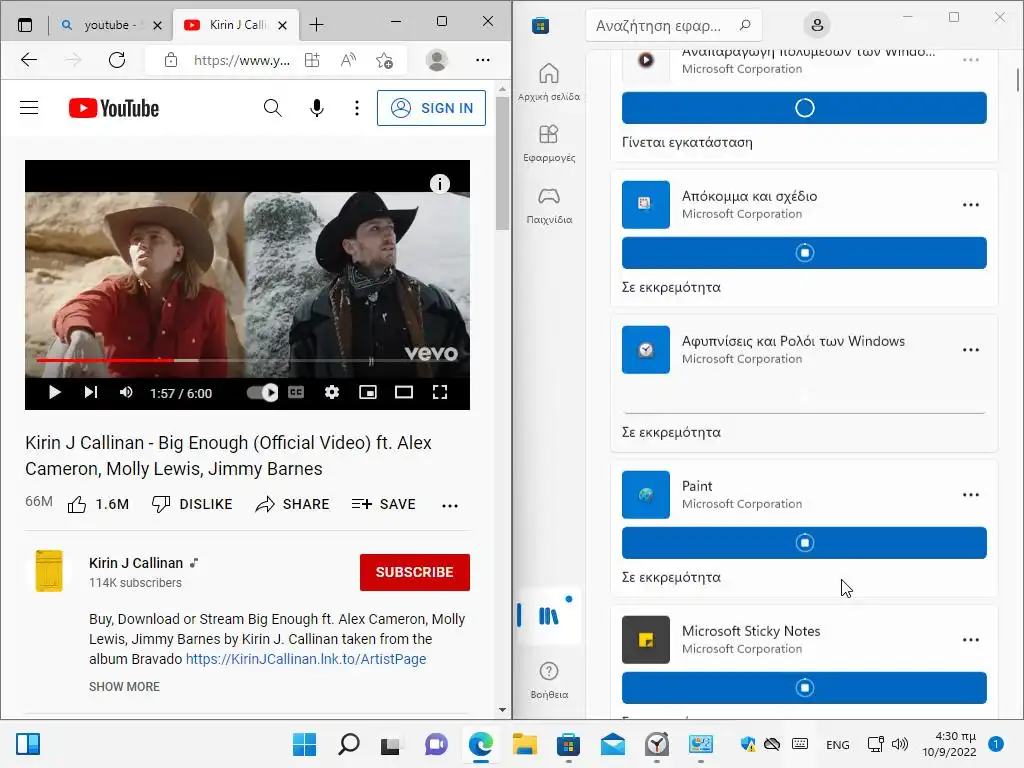Viewport: 1024px width, 768px height.
Task: Skip to the next video
Action: [x=91, y=392]
